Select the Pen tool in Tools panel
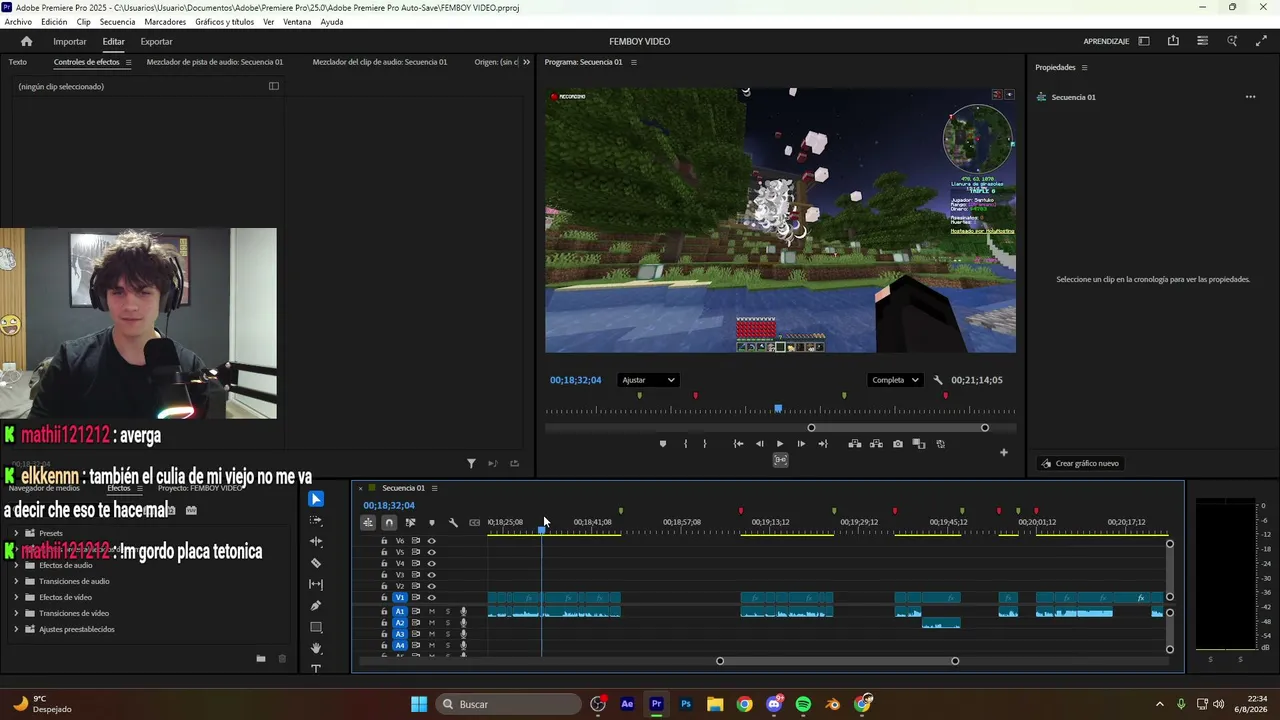The height and width of the screenshot is (720, 1280). coord(316,606)
